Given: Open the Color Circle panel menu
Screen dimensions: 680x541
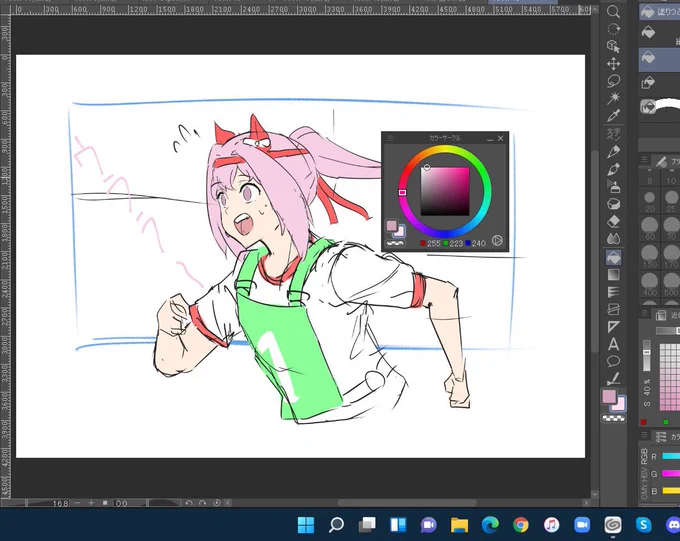Looking at the screenshot, I should [x=390, y=138].
